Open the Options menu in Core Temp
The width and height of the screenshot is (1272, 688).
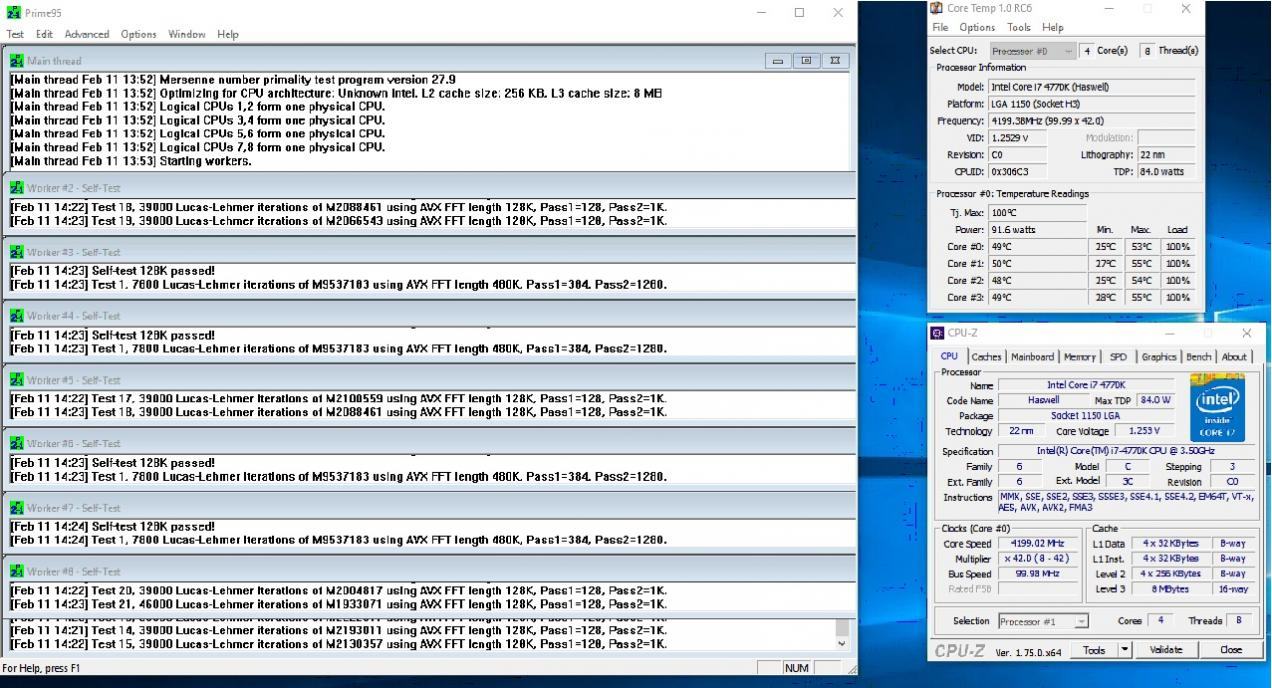pos(978,27)
